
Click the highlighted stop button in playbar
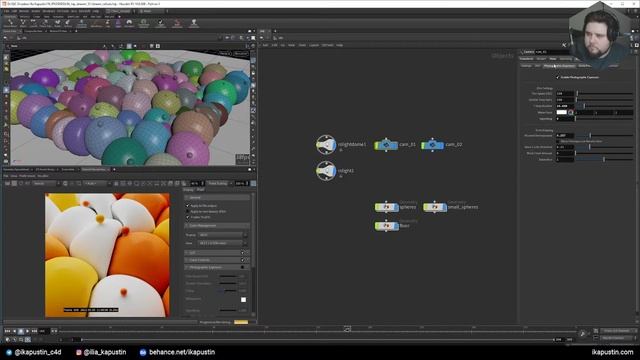[x=21, y=331]
